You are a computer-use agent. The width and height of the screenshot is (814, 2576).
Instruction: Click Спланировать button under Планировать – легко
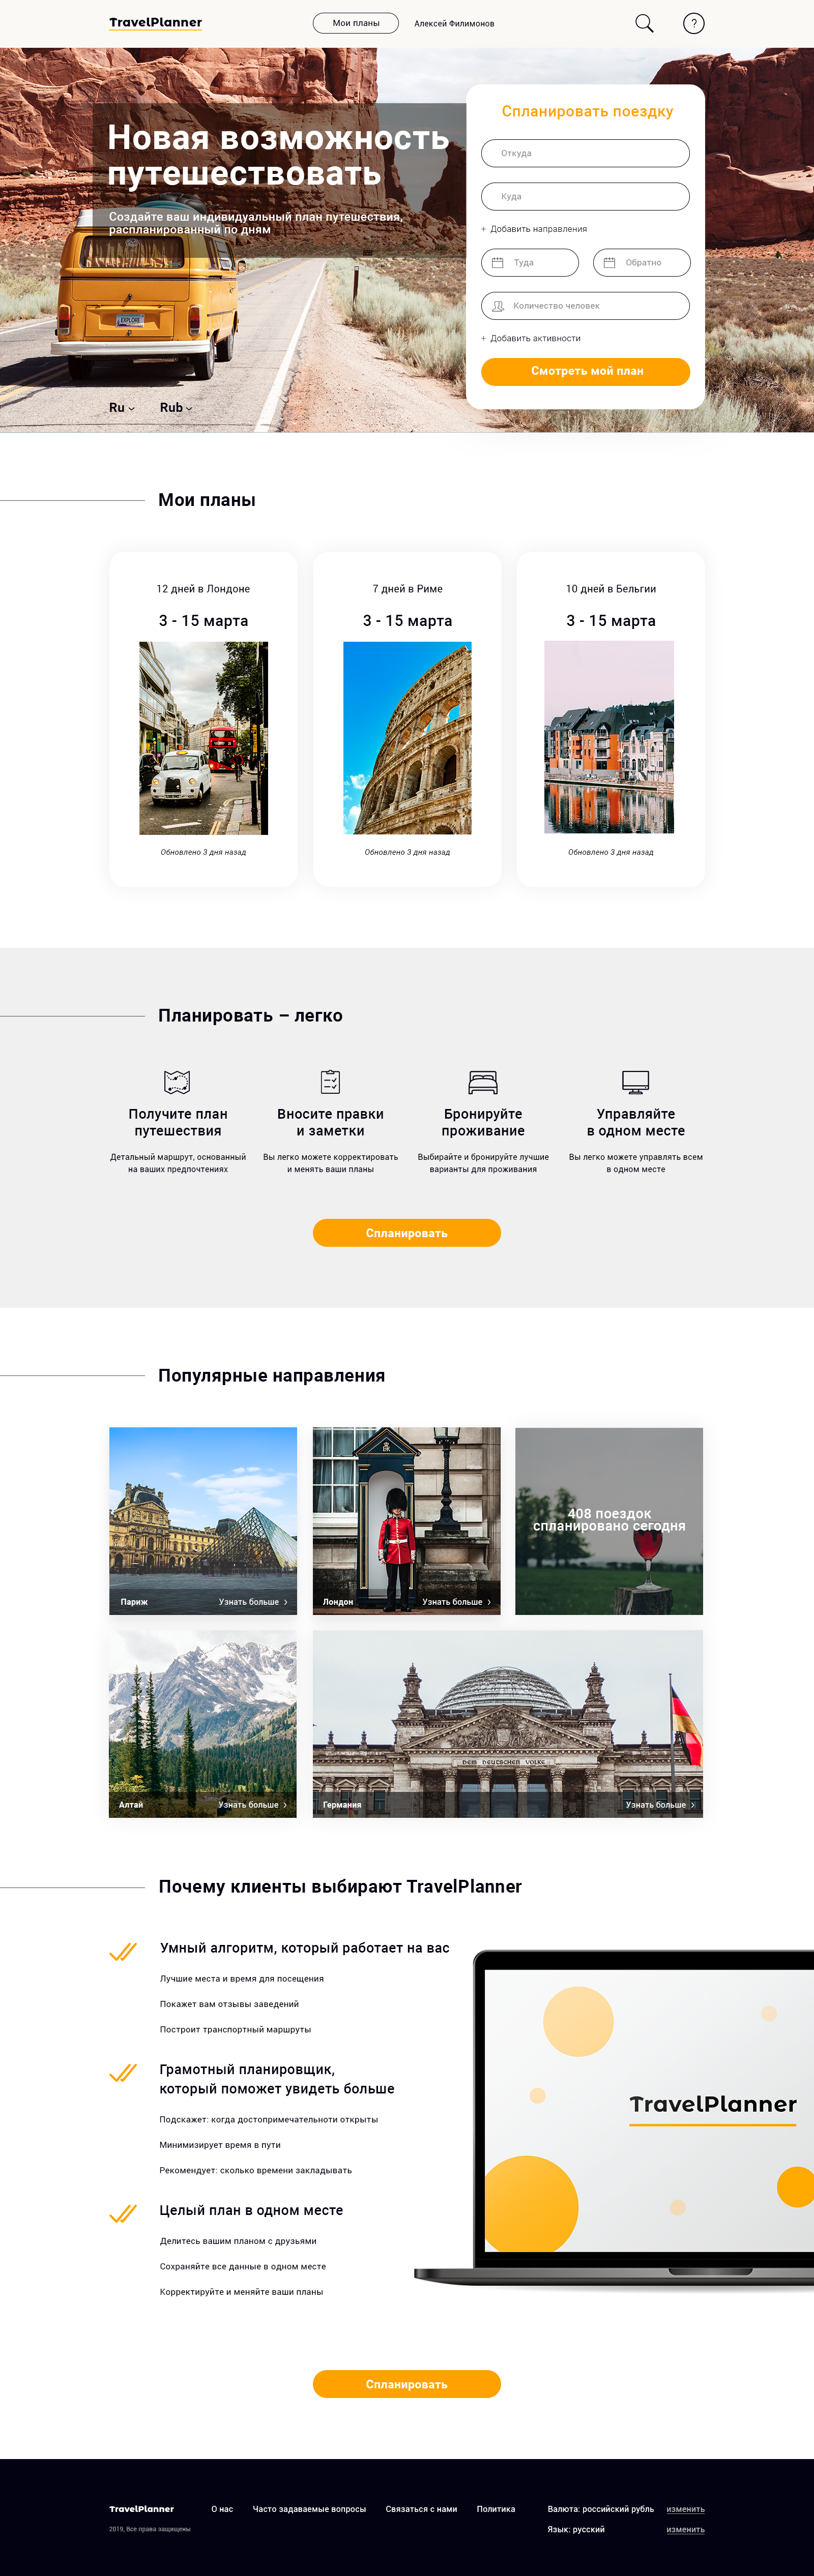(x=407, y=1233)
